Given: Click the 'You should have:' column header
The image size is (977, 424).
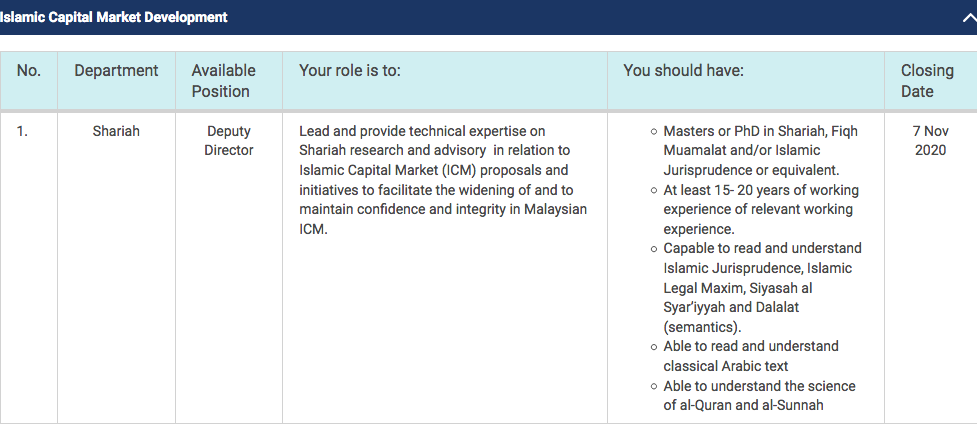Looking at the screenshot, I should [683, 71].
